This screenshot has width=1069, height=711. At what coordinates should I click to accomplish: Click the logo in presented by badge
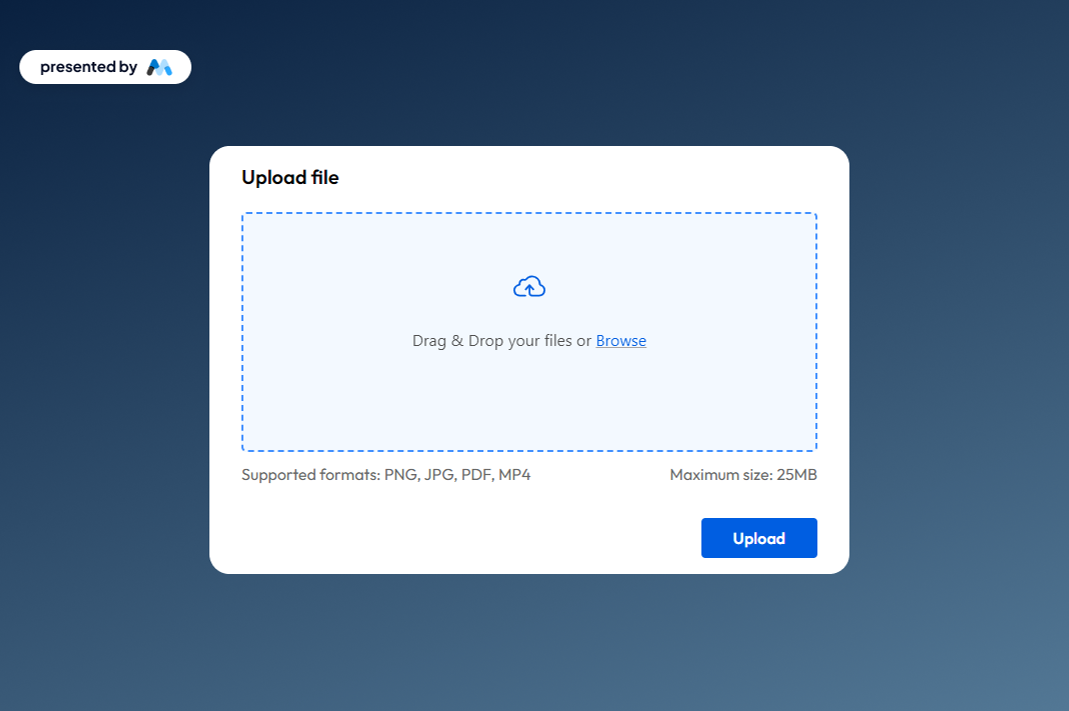160,67
